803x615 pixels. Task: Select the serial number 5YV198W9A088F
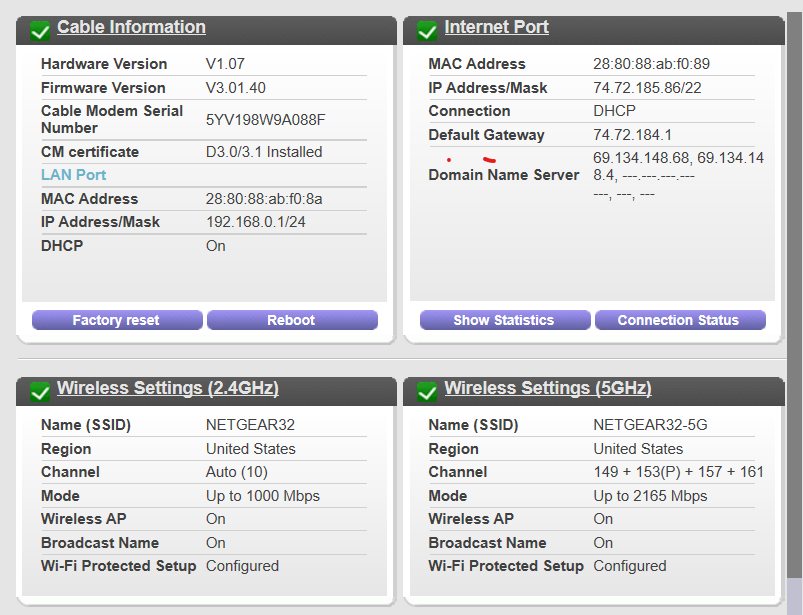[265, 119]
